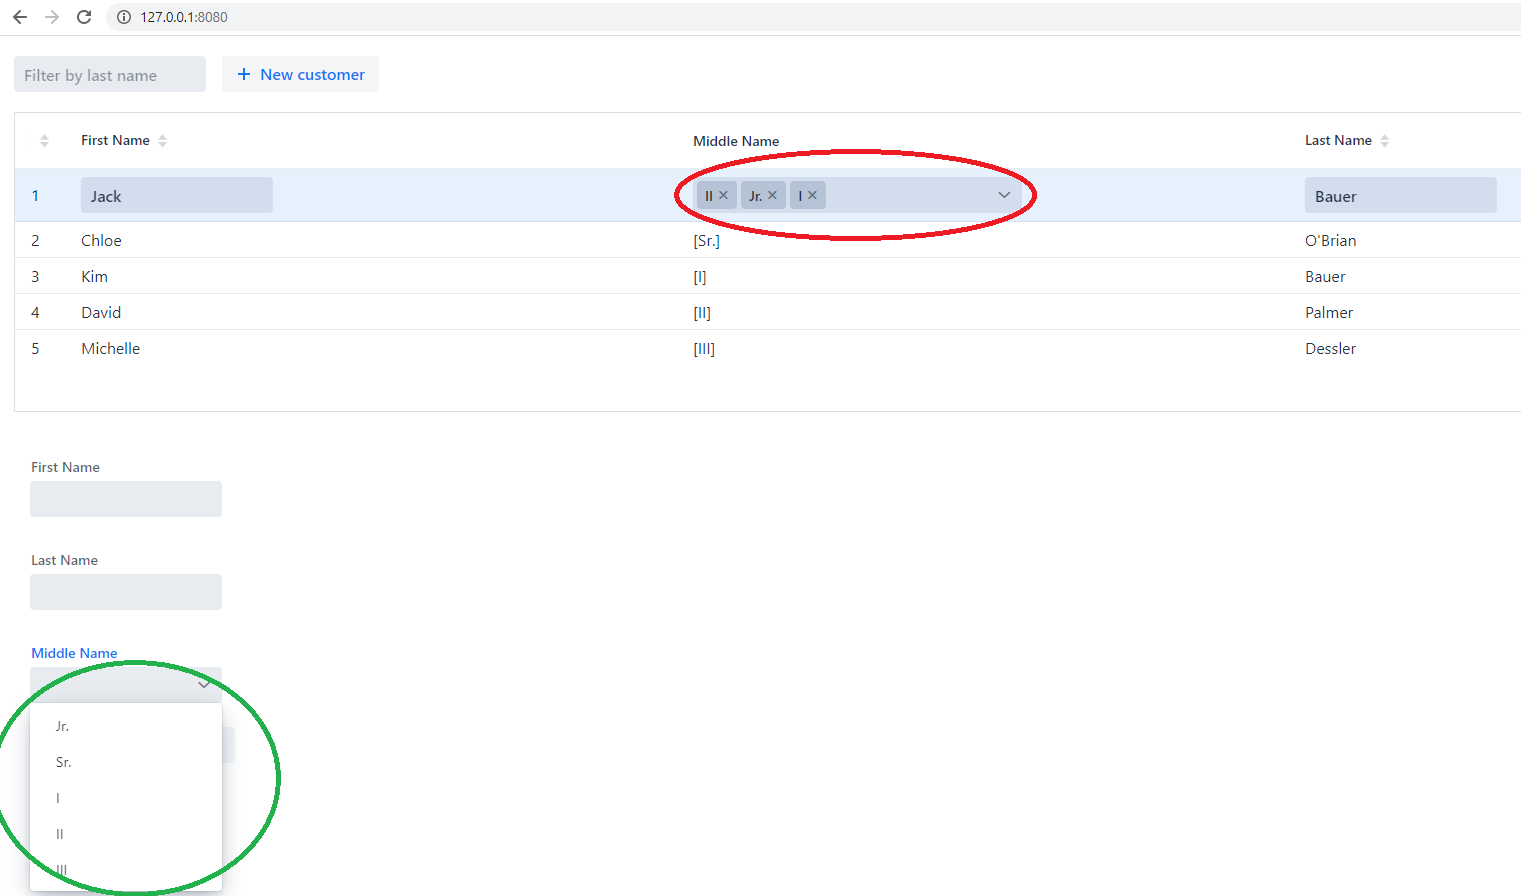Select 'Jr.' from the dropdown list
Viewport: 1521px width, 896px height.
[x=63, y=726]
